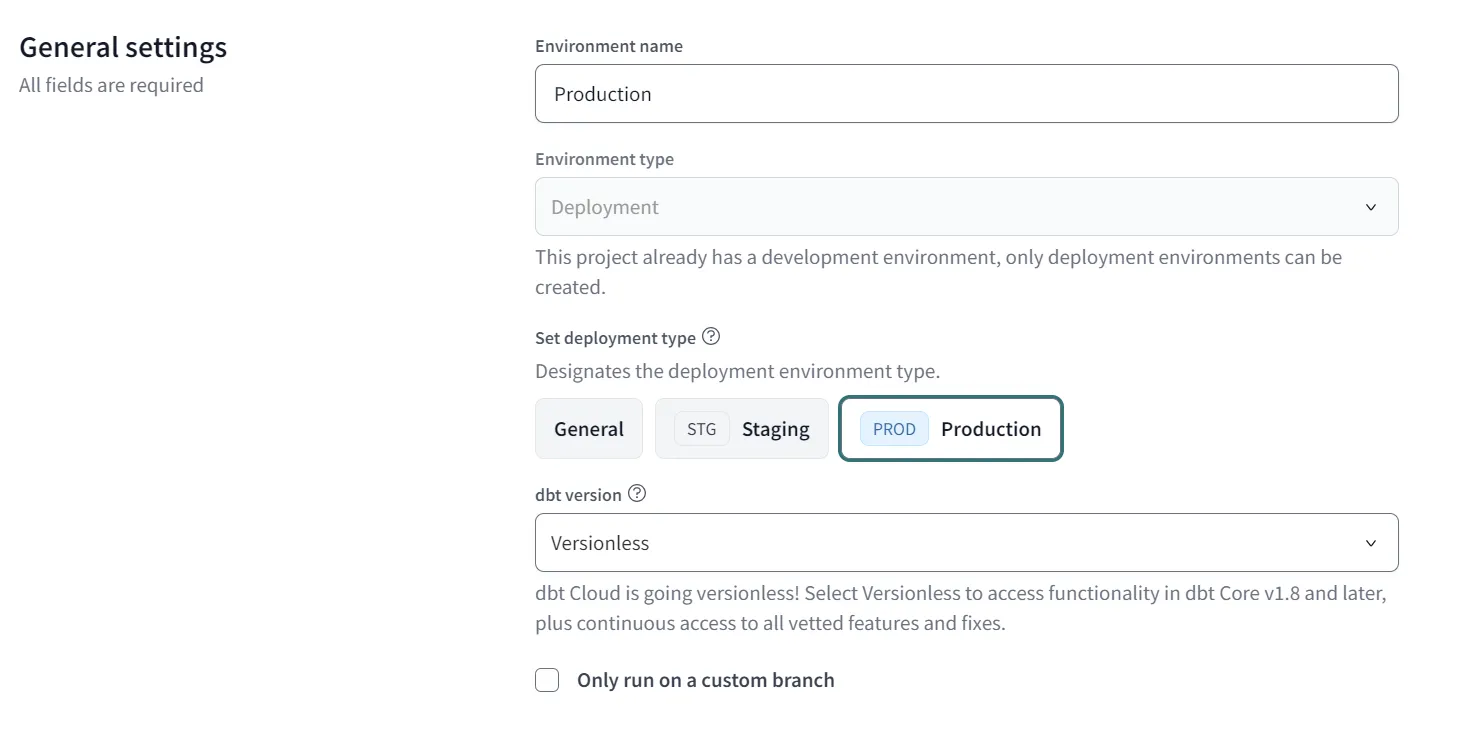Click chevron arrow in Environment type field
Image resolution: width=1461 pixels, height=735 pixels.
pyautogui.click(x=1370, y=207)
